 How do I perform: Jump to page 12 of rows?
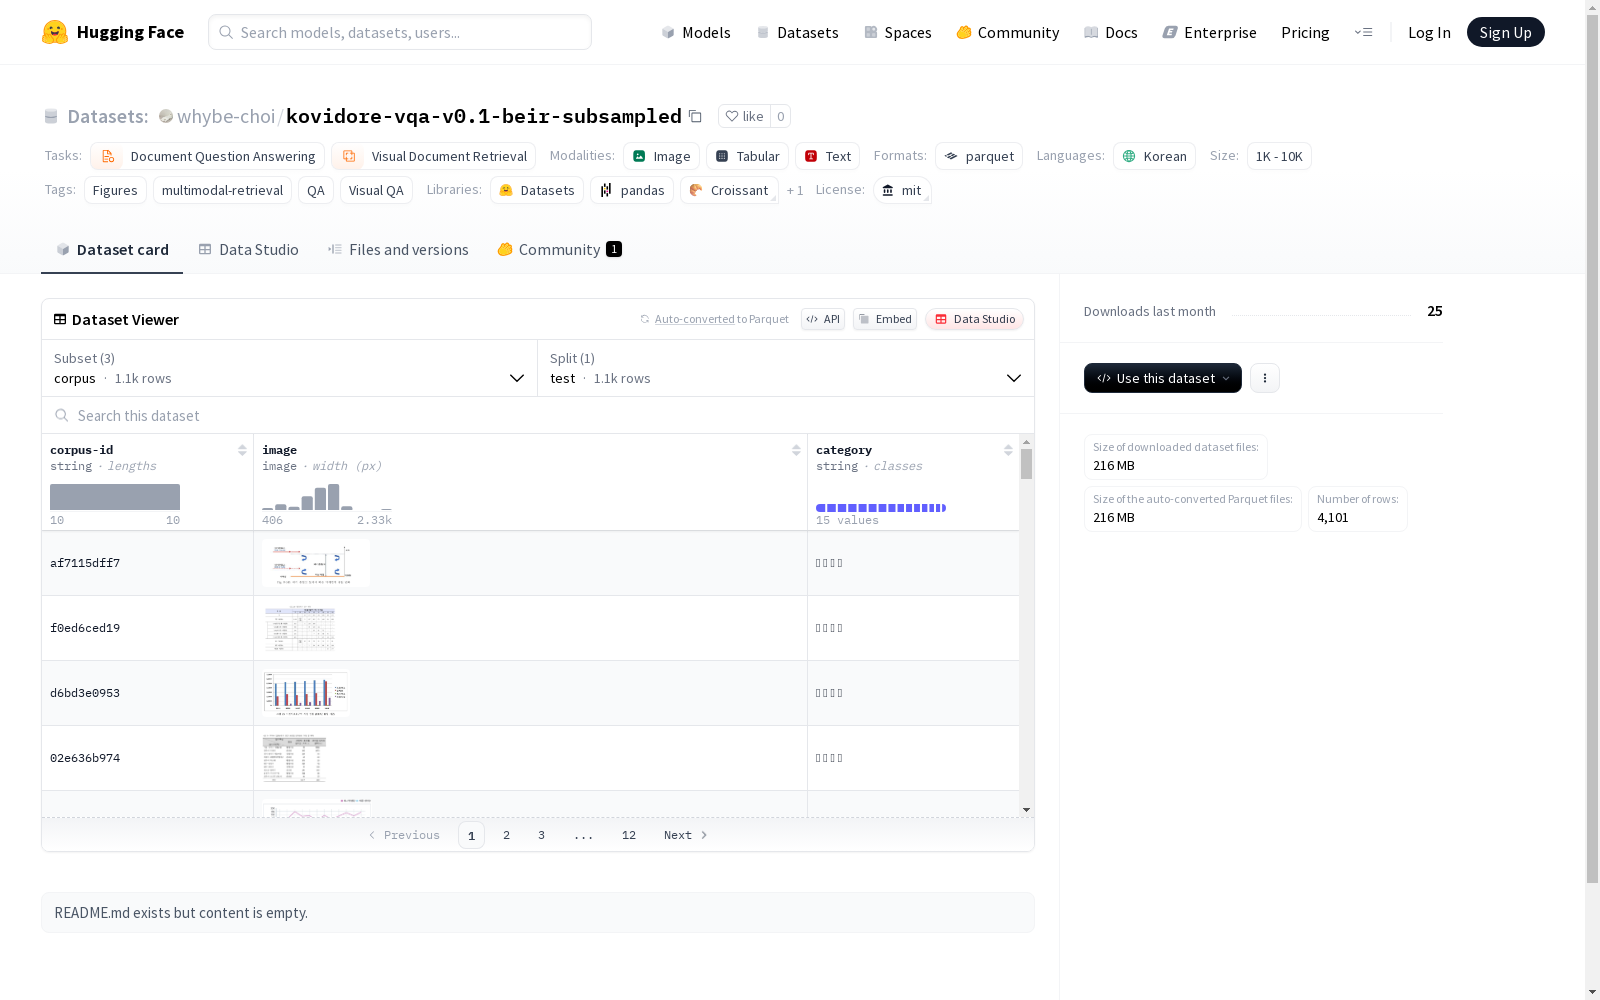pyautogui.click(x=629, y=835)
